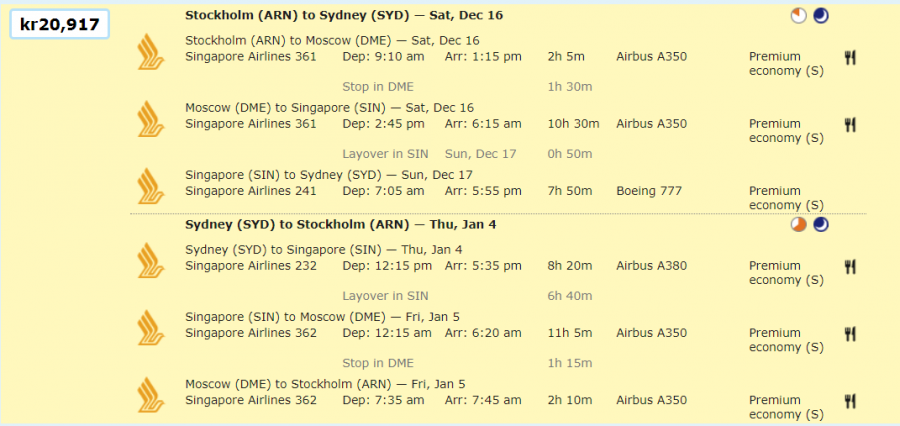
Task: Click the daytime indicator icon for the Dec 16 outbound
Action: pyautogui.click(x=798, y=15)
